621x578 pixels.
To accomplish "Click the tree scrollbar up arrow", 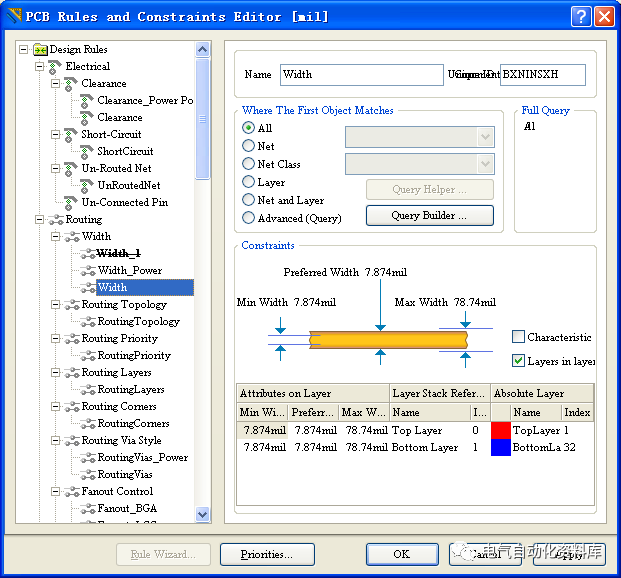I will (x=202, y=50).
